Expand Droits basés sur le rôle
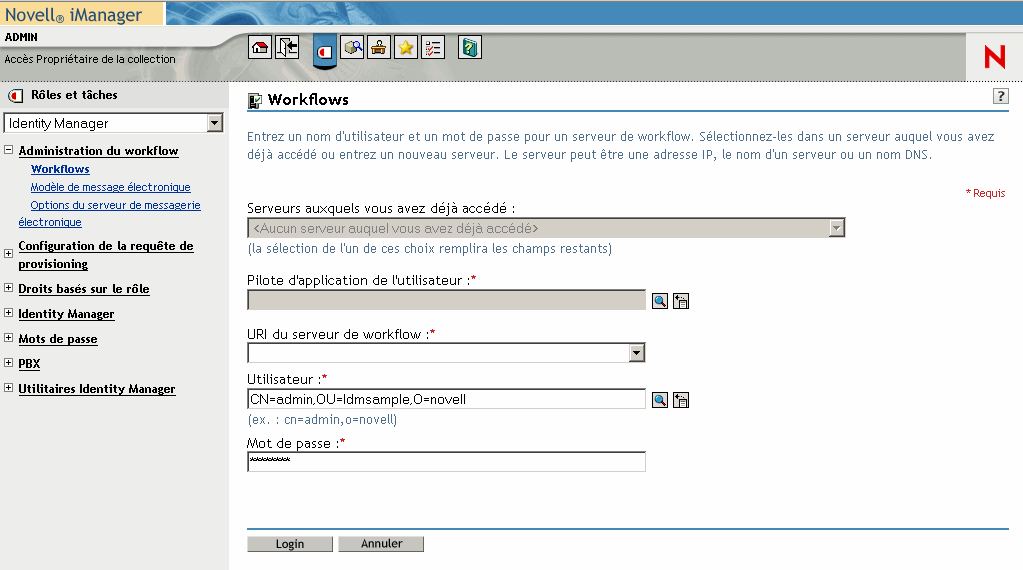The width and height of the screenshot is (1023, 570). (x=8, y=288)
